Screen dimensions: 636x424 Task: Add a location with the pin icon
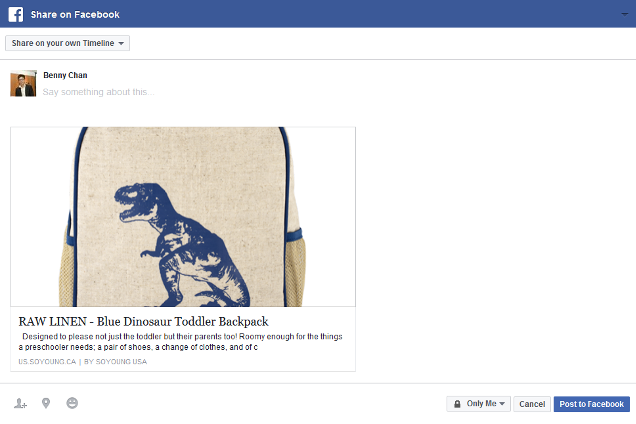coord(46,403)
